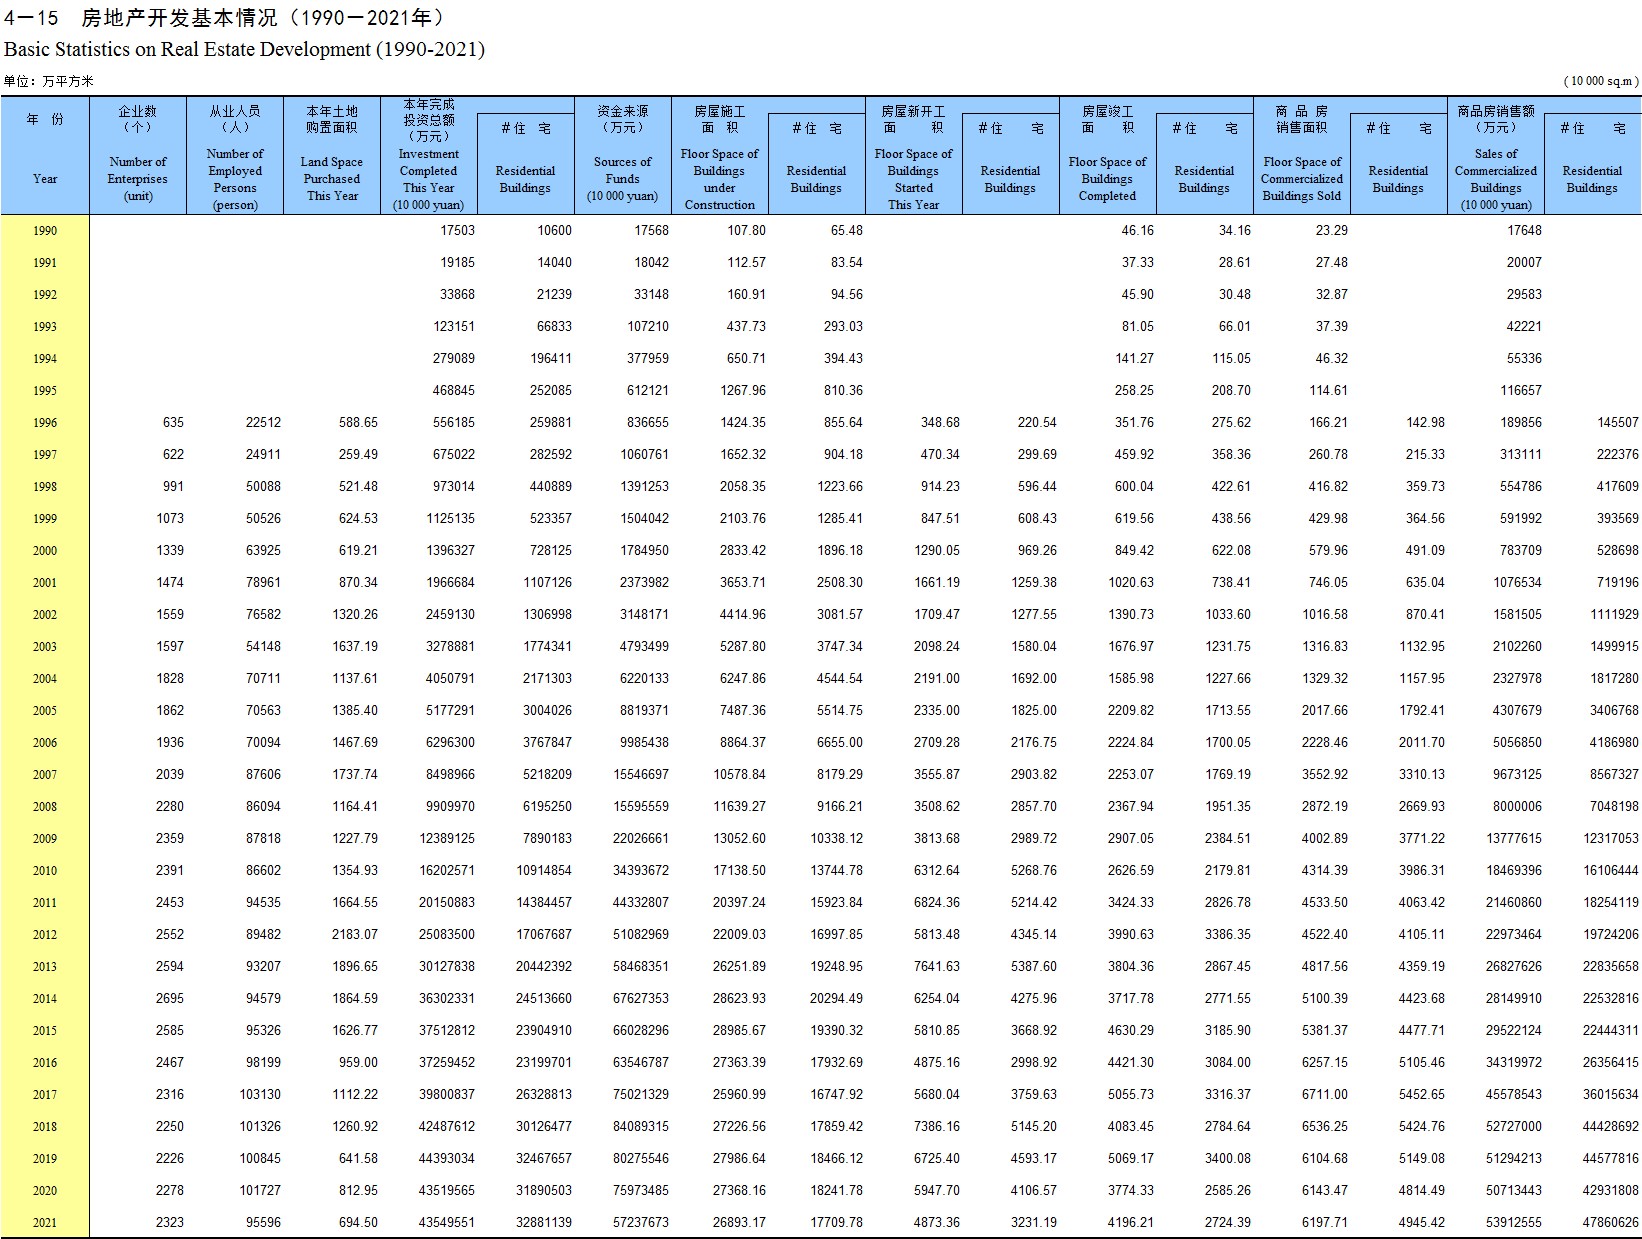The height and width of the screenshot is (1239, 1642).
Task: Click value 9985438 in 2006 row
Action: tap(644, 742)
